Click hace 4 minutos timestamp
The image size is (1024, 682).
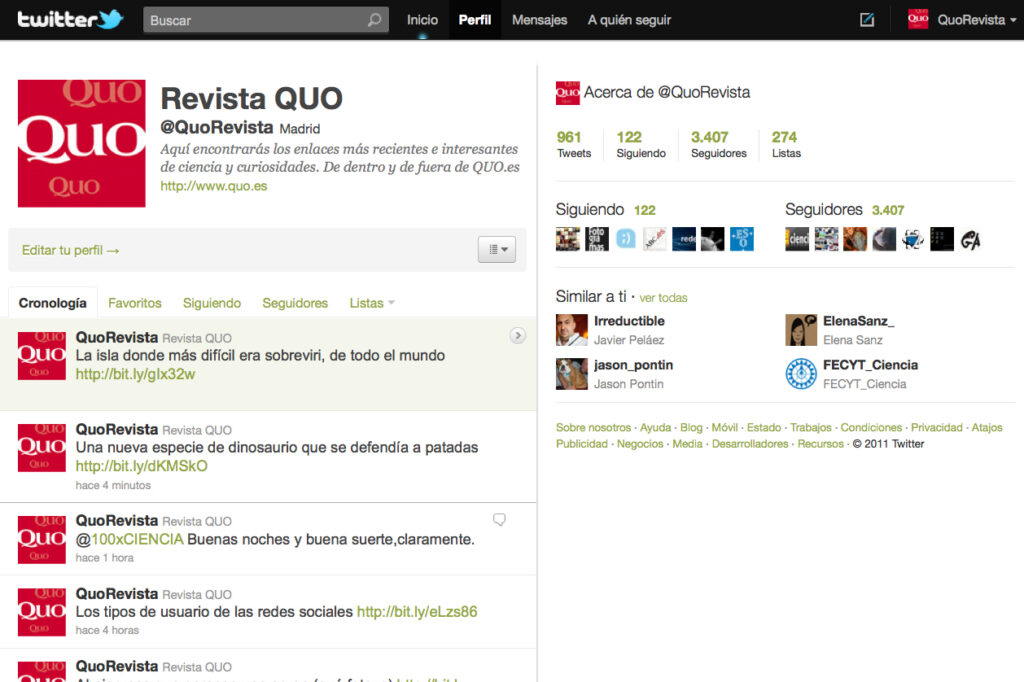(113, 485)
